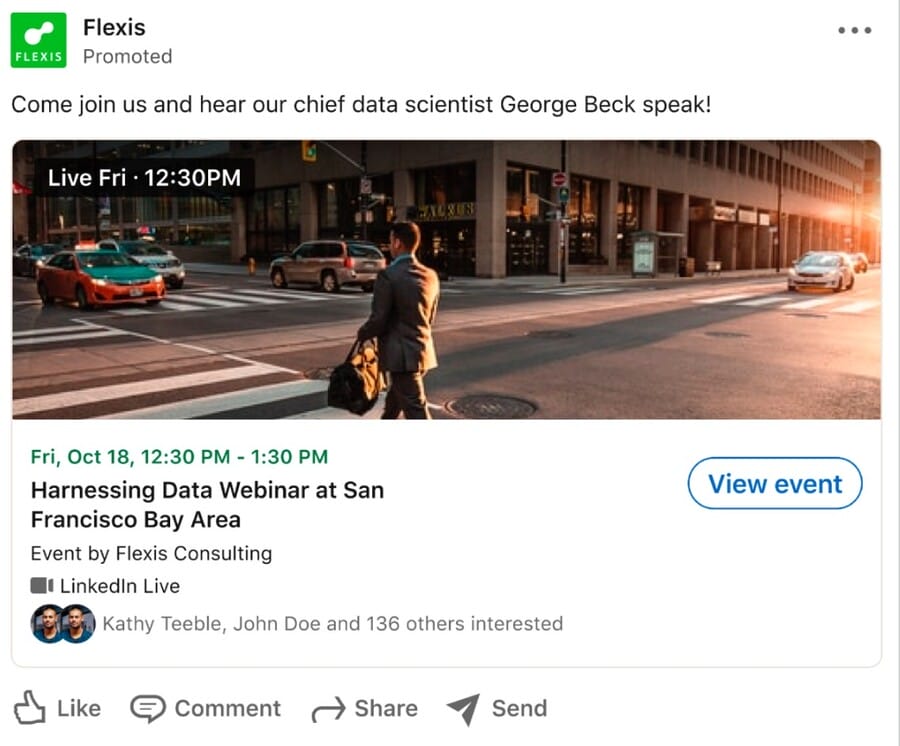Open the Flexis company logo
This screenshot has height=746, width=900.
[x=38, y=40]
